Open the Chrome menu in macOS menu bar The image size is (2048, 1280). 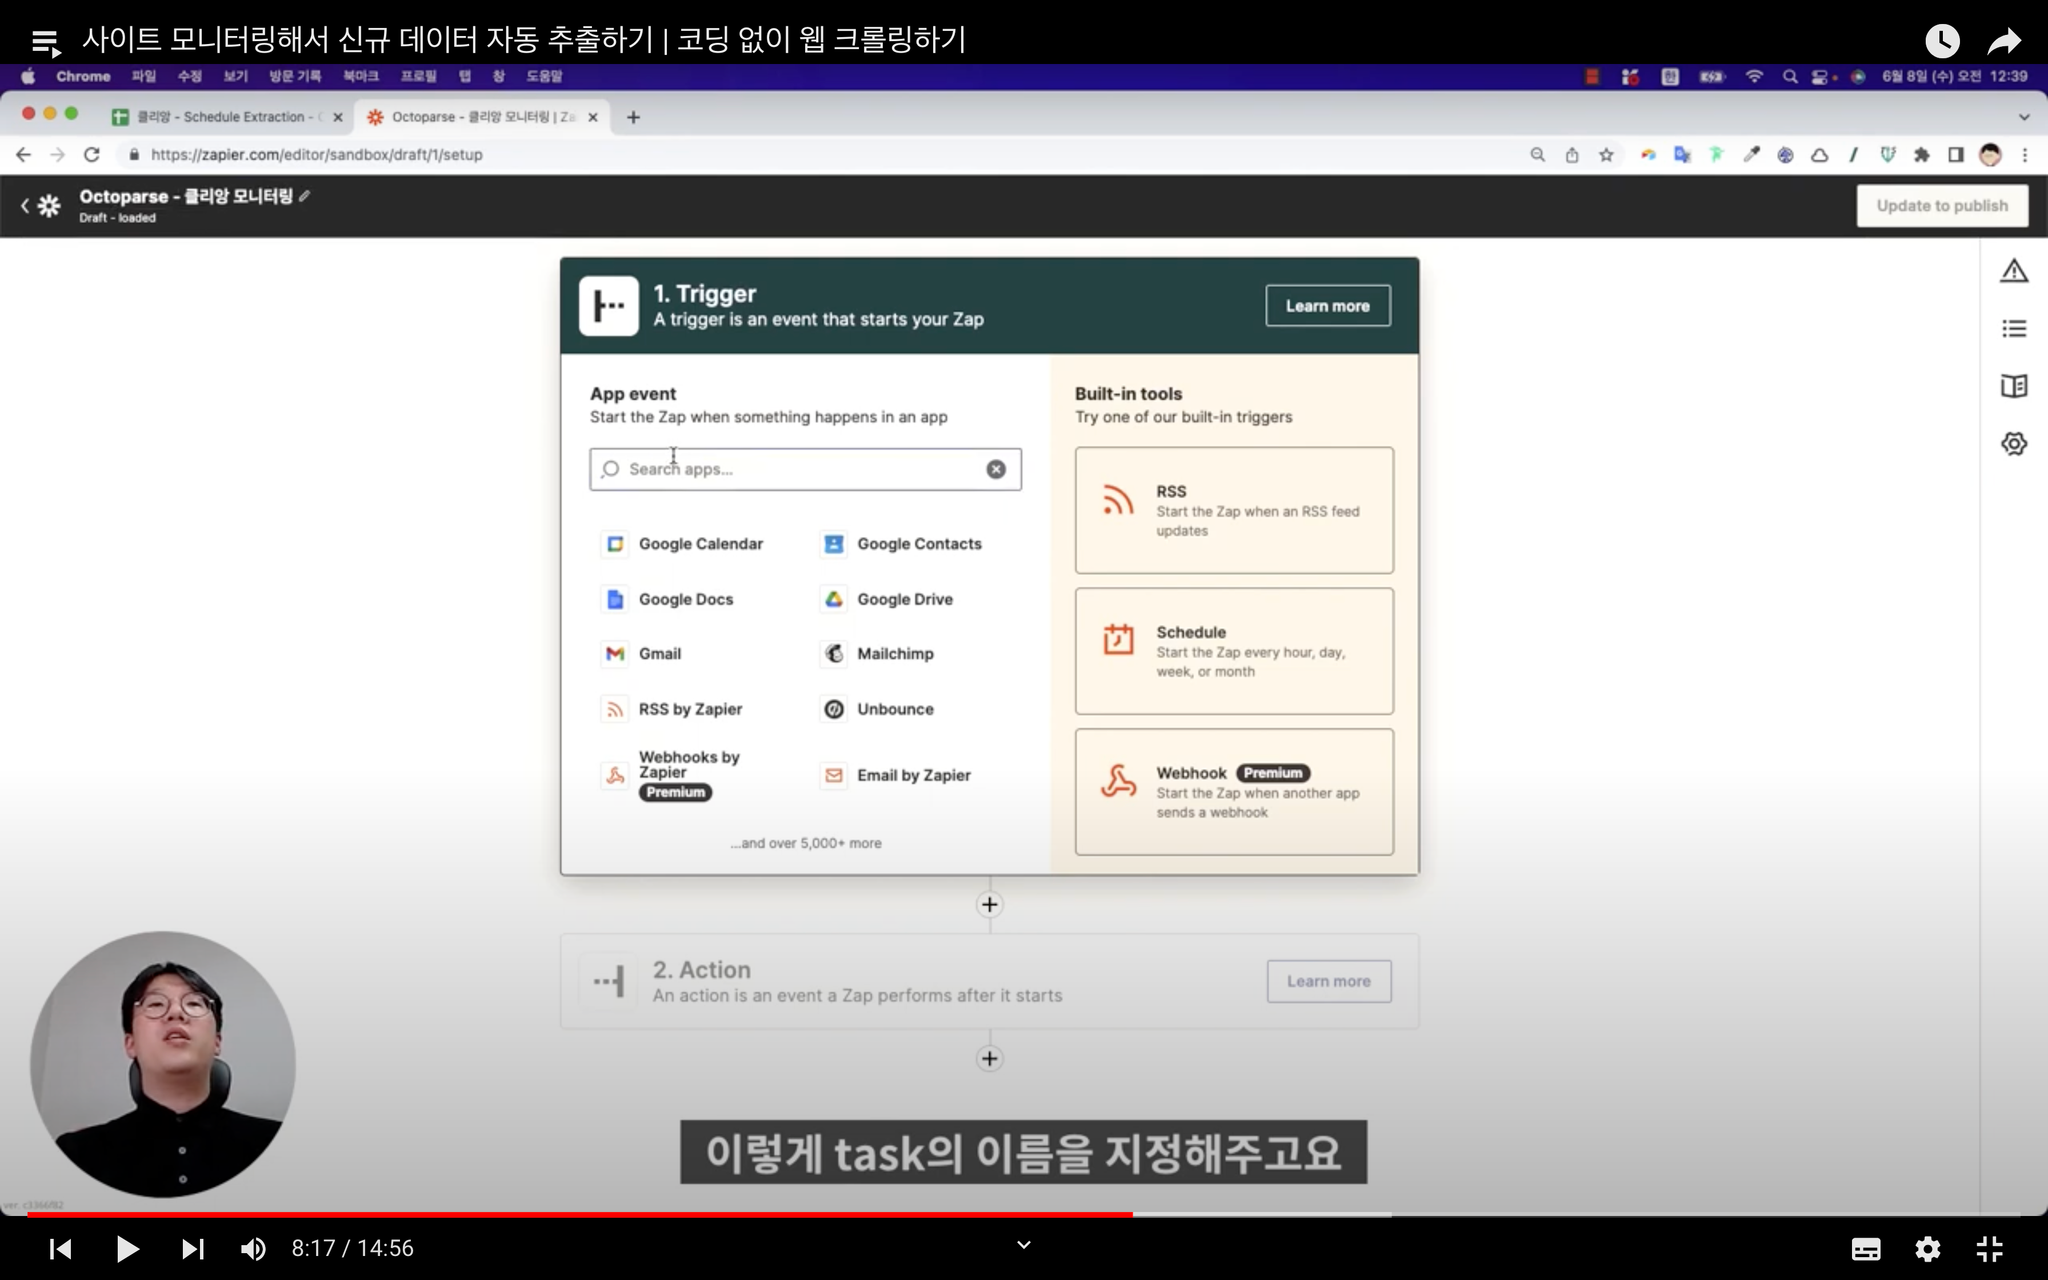coord(83,76)
